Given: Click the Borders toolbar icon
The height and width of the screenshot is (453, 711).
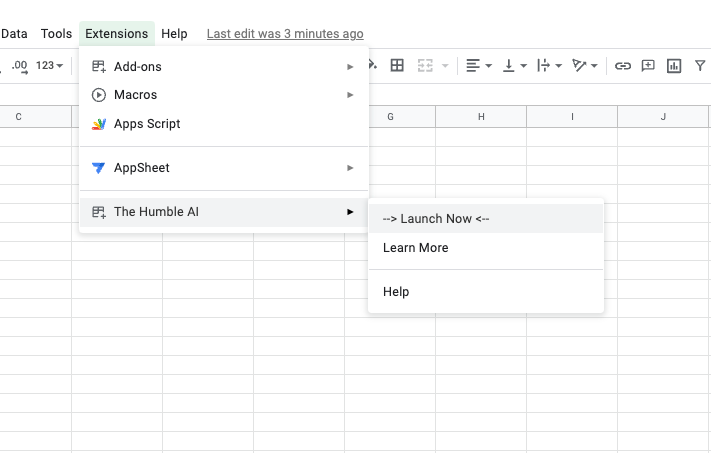Looking at the screenshot, I should click(x=397, y=65).
